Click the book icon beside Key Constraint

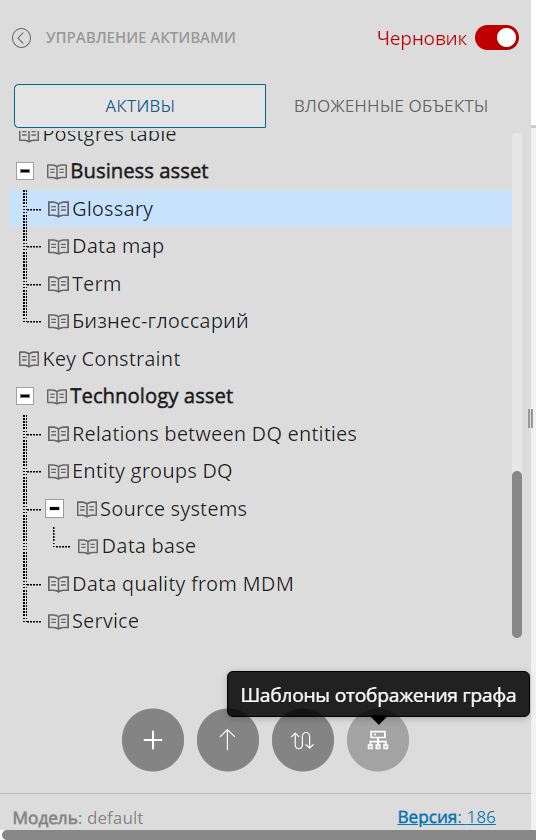(29, 359)
